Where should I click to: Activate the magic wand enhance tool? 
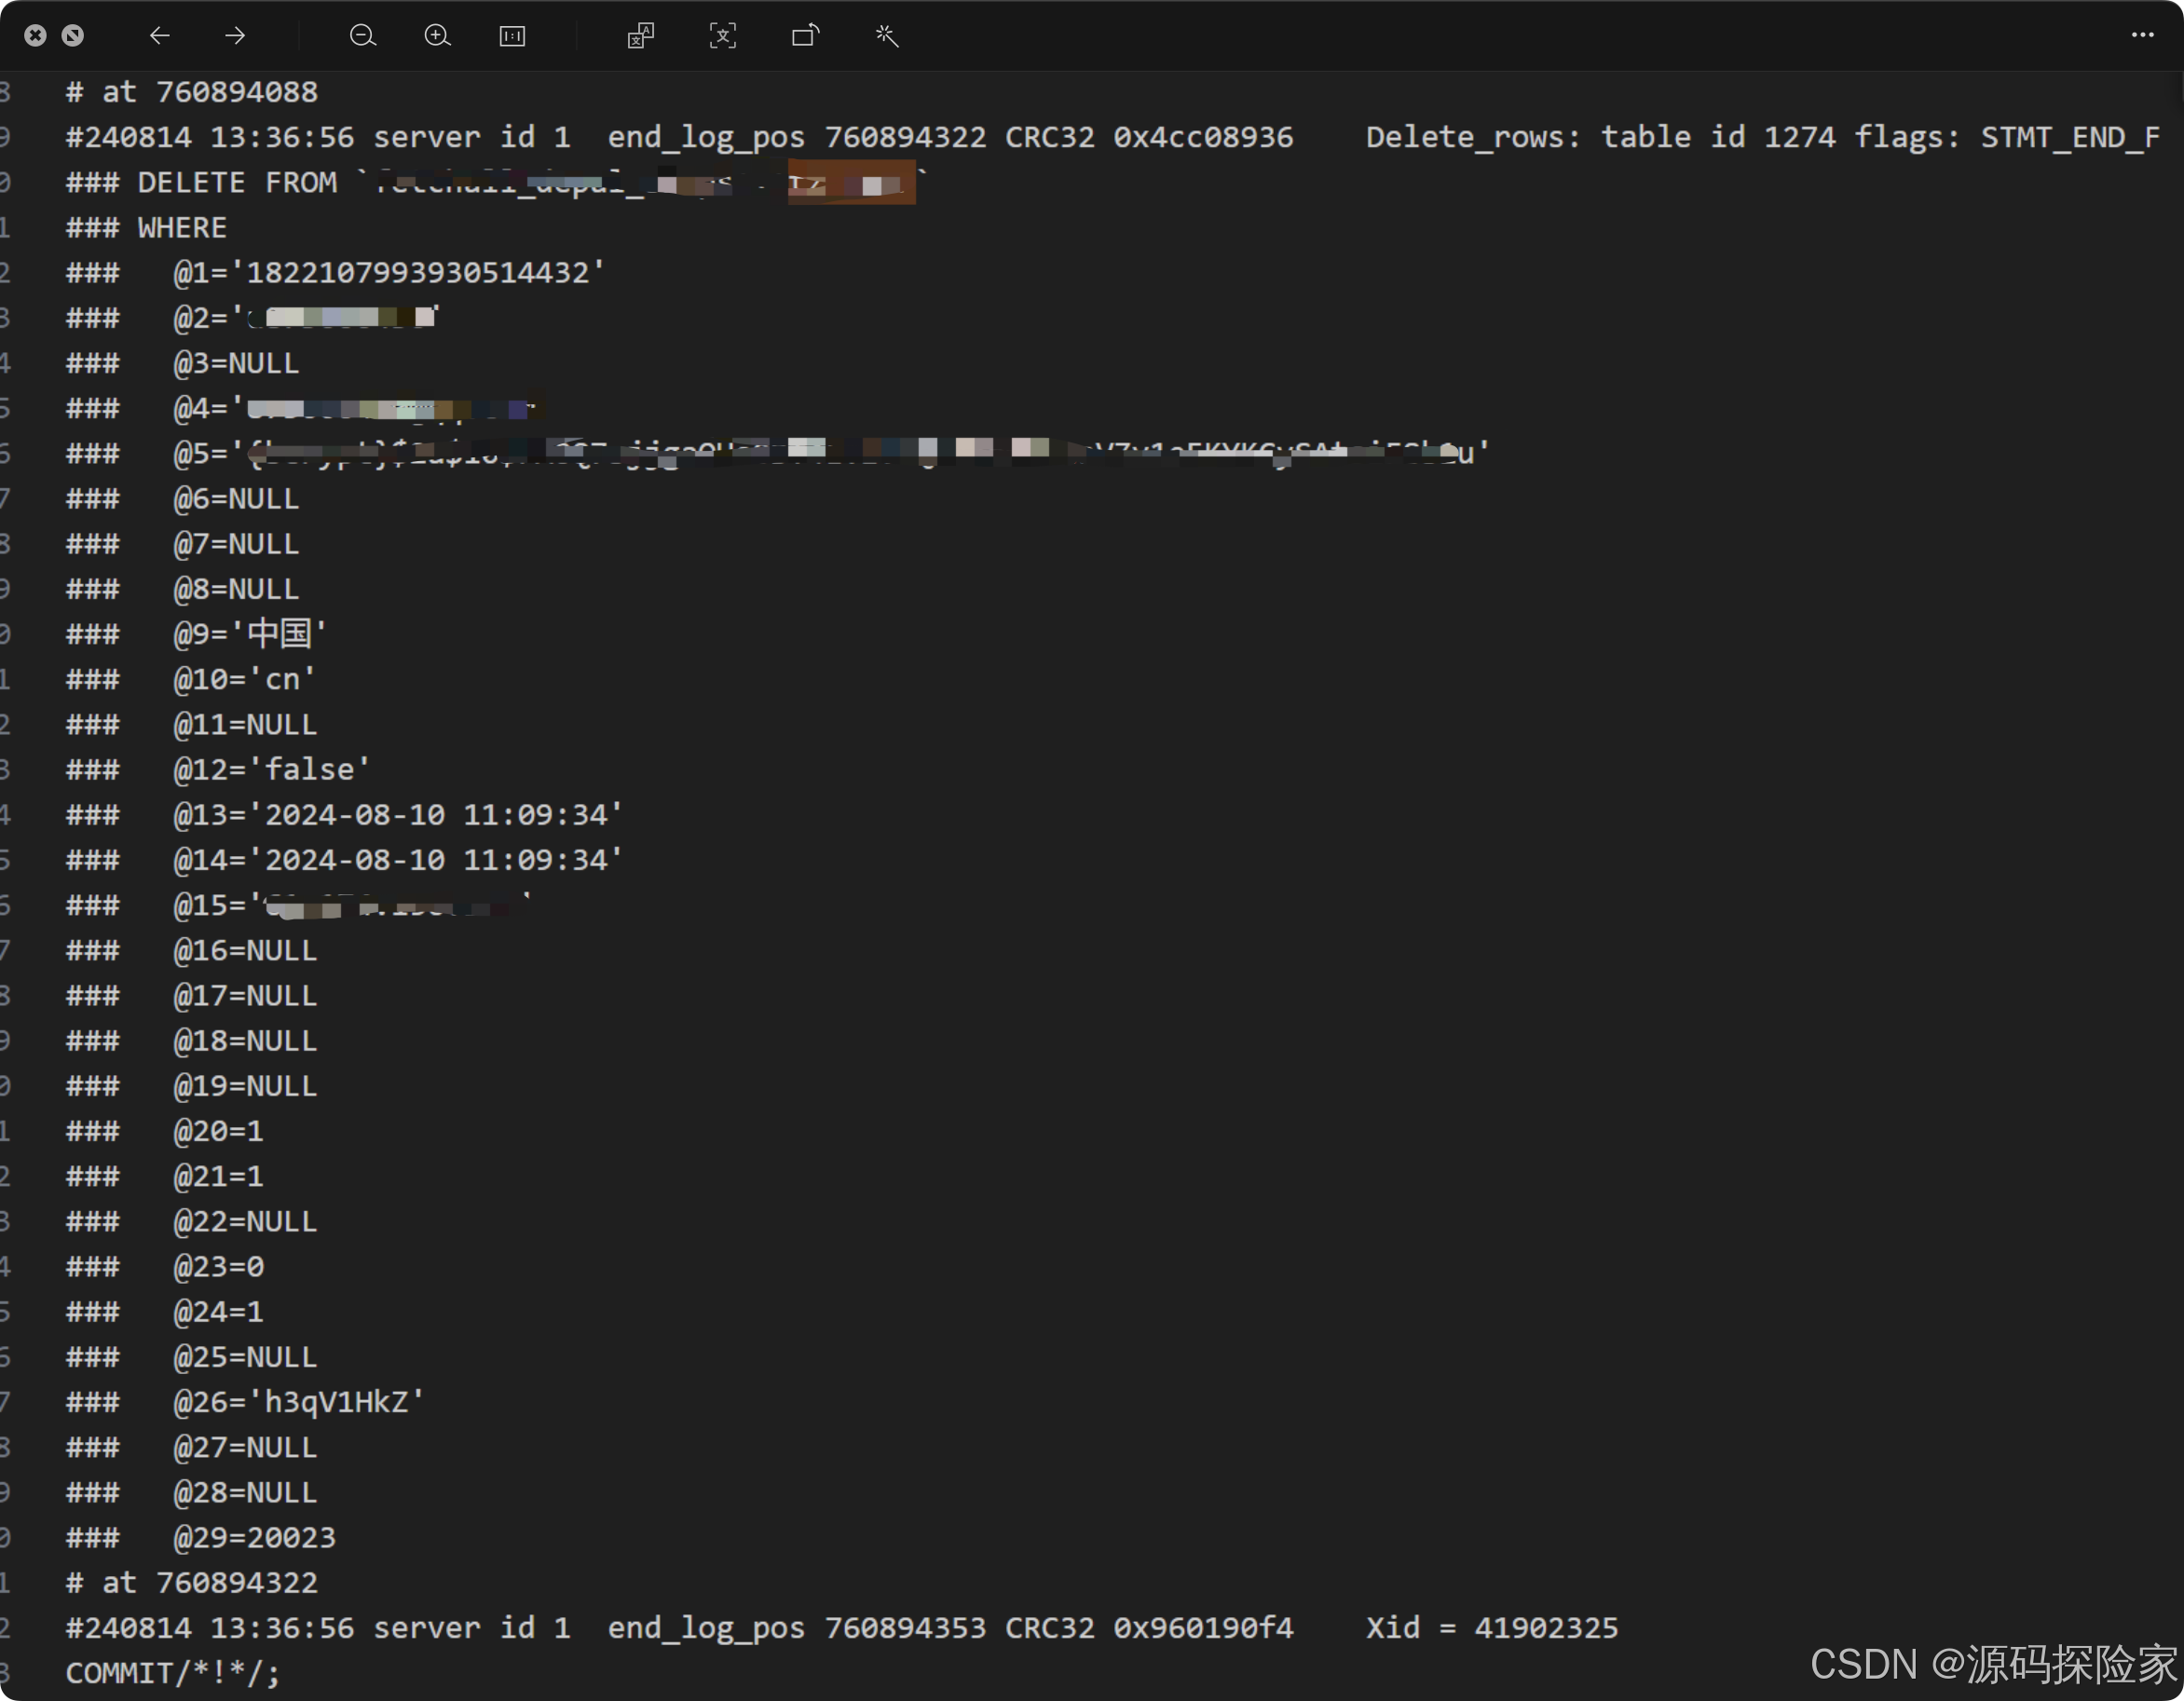click(886, 35)
